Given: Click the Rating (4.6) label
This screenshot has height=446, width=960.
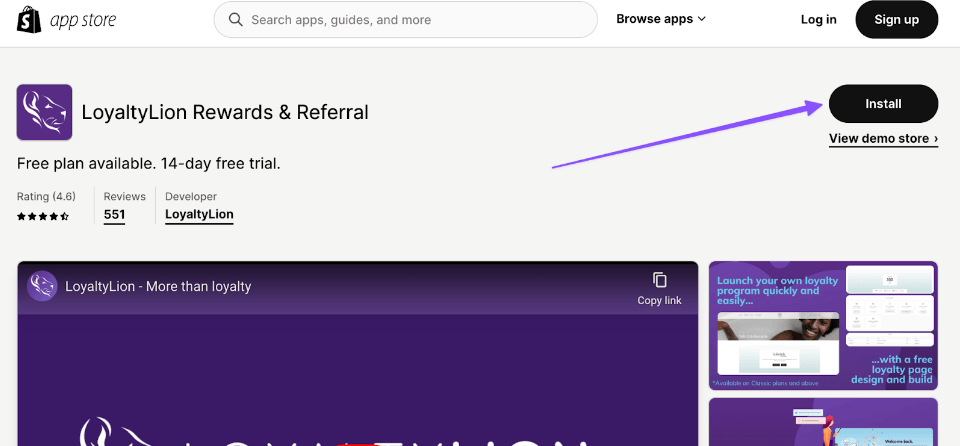Looking at the screenshot, I should click(47, 197).
